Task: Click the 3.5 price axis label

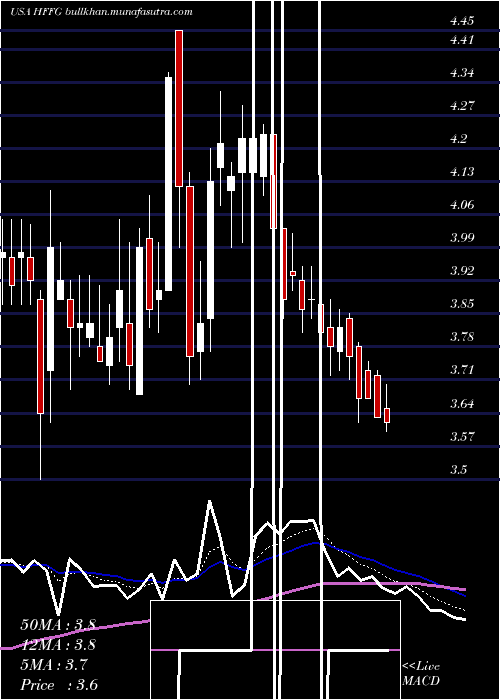Action: [x=458, y=470]
